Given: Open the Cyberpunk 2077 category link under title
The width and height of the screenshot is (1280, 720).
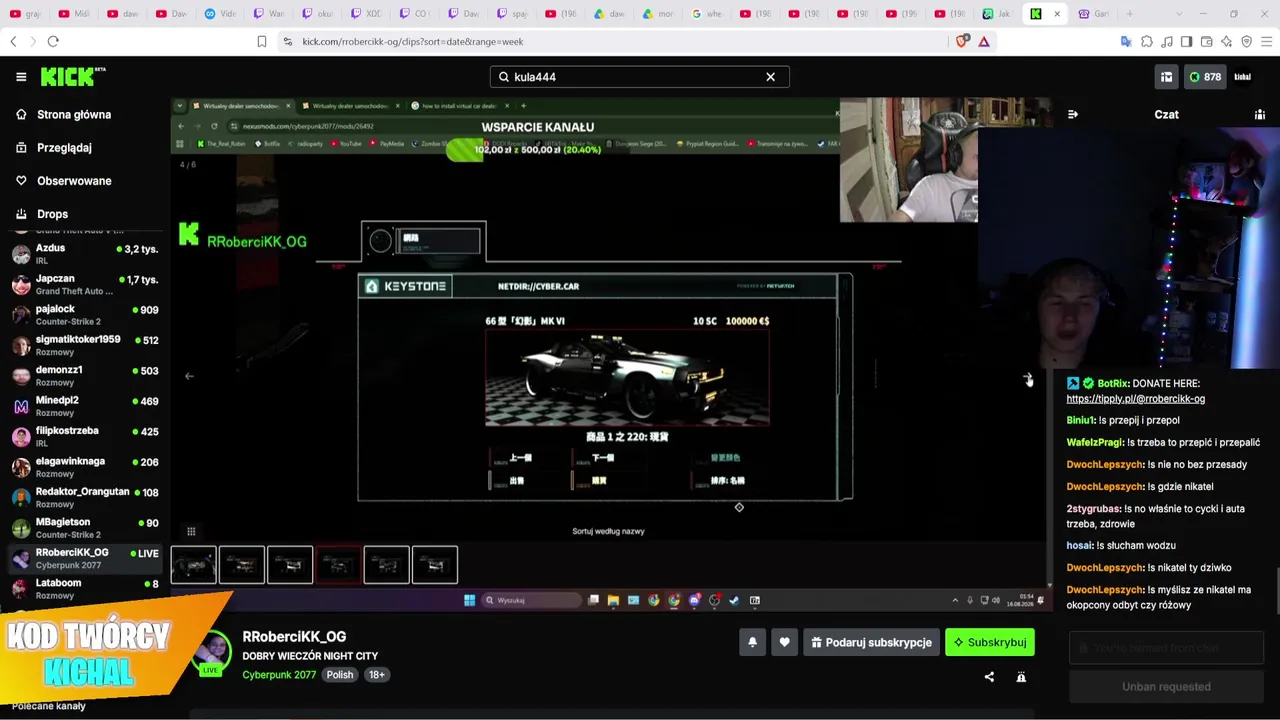Looking at the screenshot, I should click(x=279, y=675).
